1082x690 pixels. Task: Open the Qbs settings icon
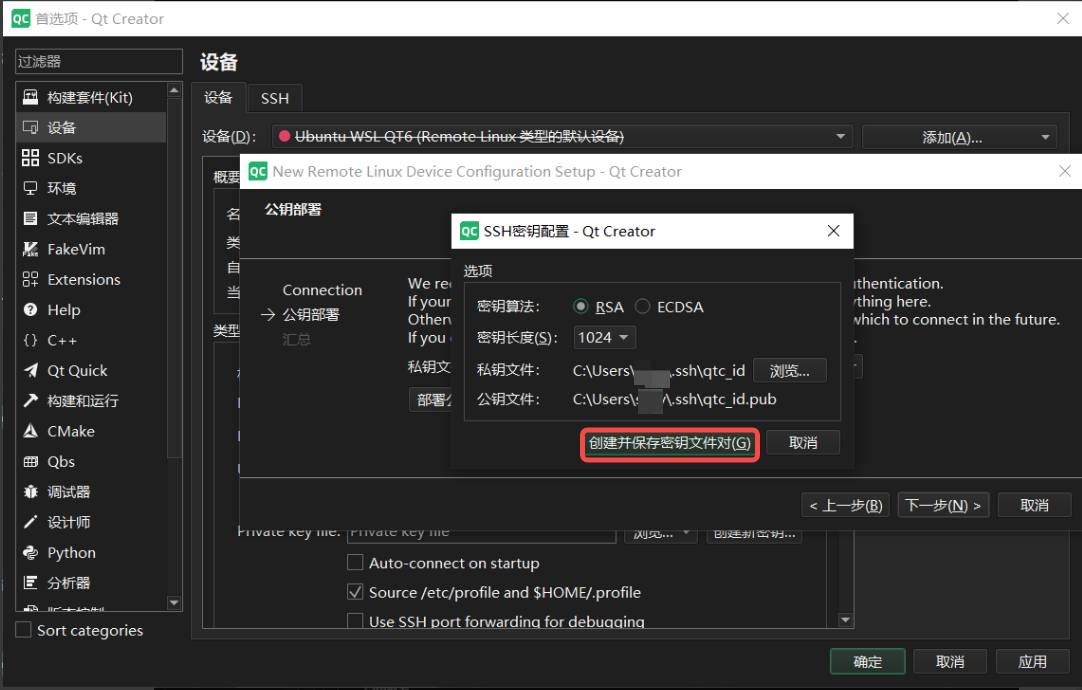30,462
